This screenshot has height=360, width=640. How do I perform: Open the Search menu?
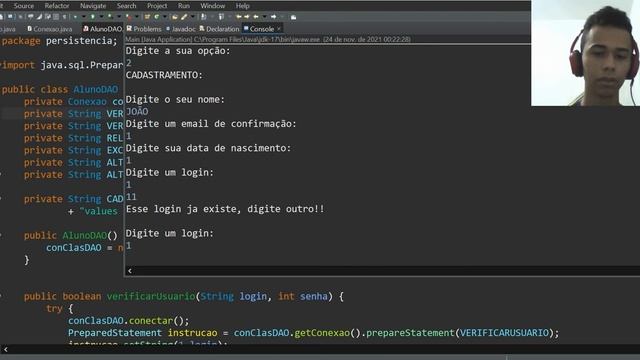[x=126, y=6]
